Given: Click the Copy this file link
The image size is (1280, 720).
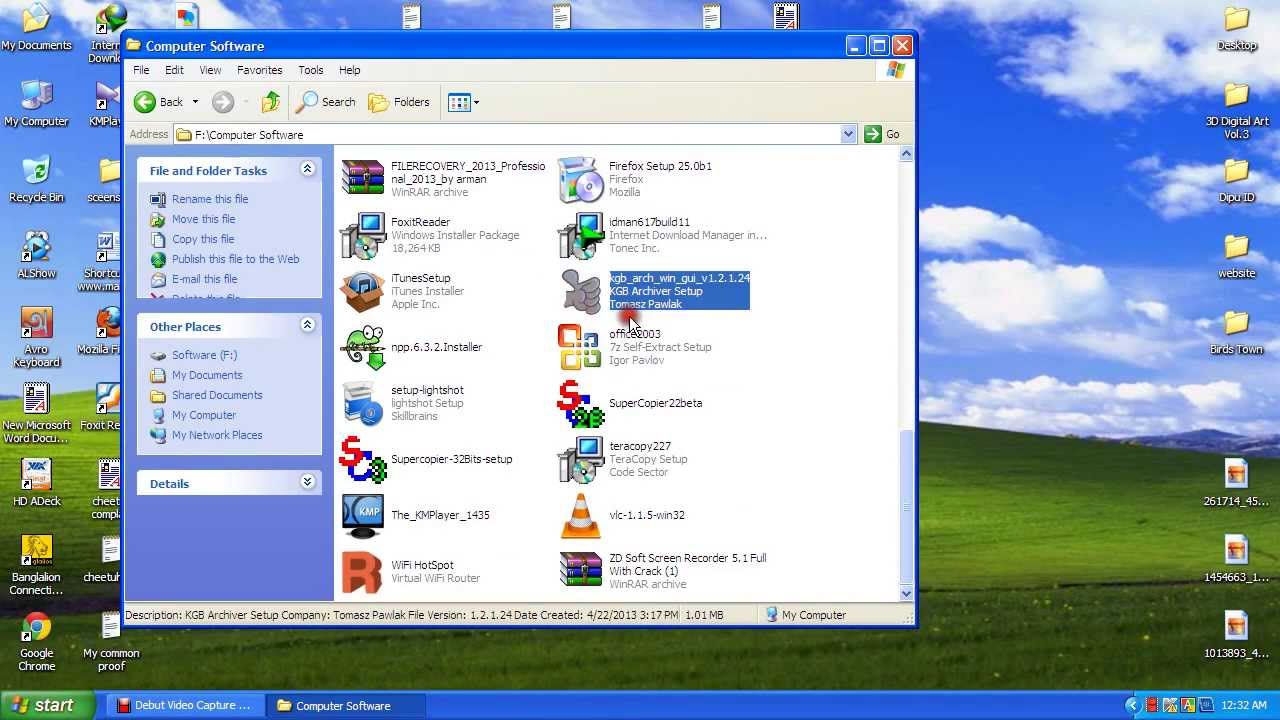Looking at the screenshot, I should pos(203,239).
